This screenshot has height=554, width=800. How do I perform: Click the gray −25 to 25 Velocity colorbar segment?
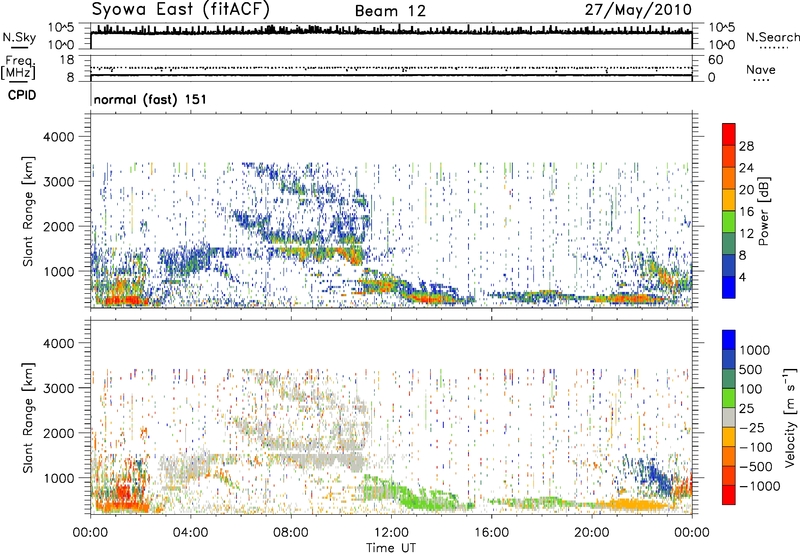pyautogui.click(x=729, y=418)
